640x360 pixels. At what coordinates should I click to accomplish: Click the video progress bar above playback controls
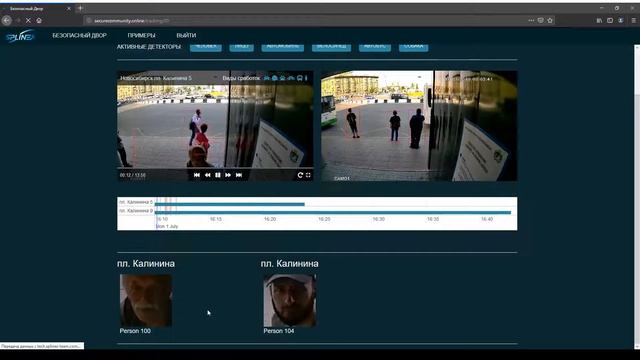tap(215, 168)
